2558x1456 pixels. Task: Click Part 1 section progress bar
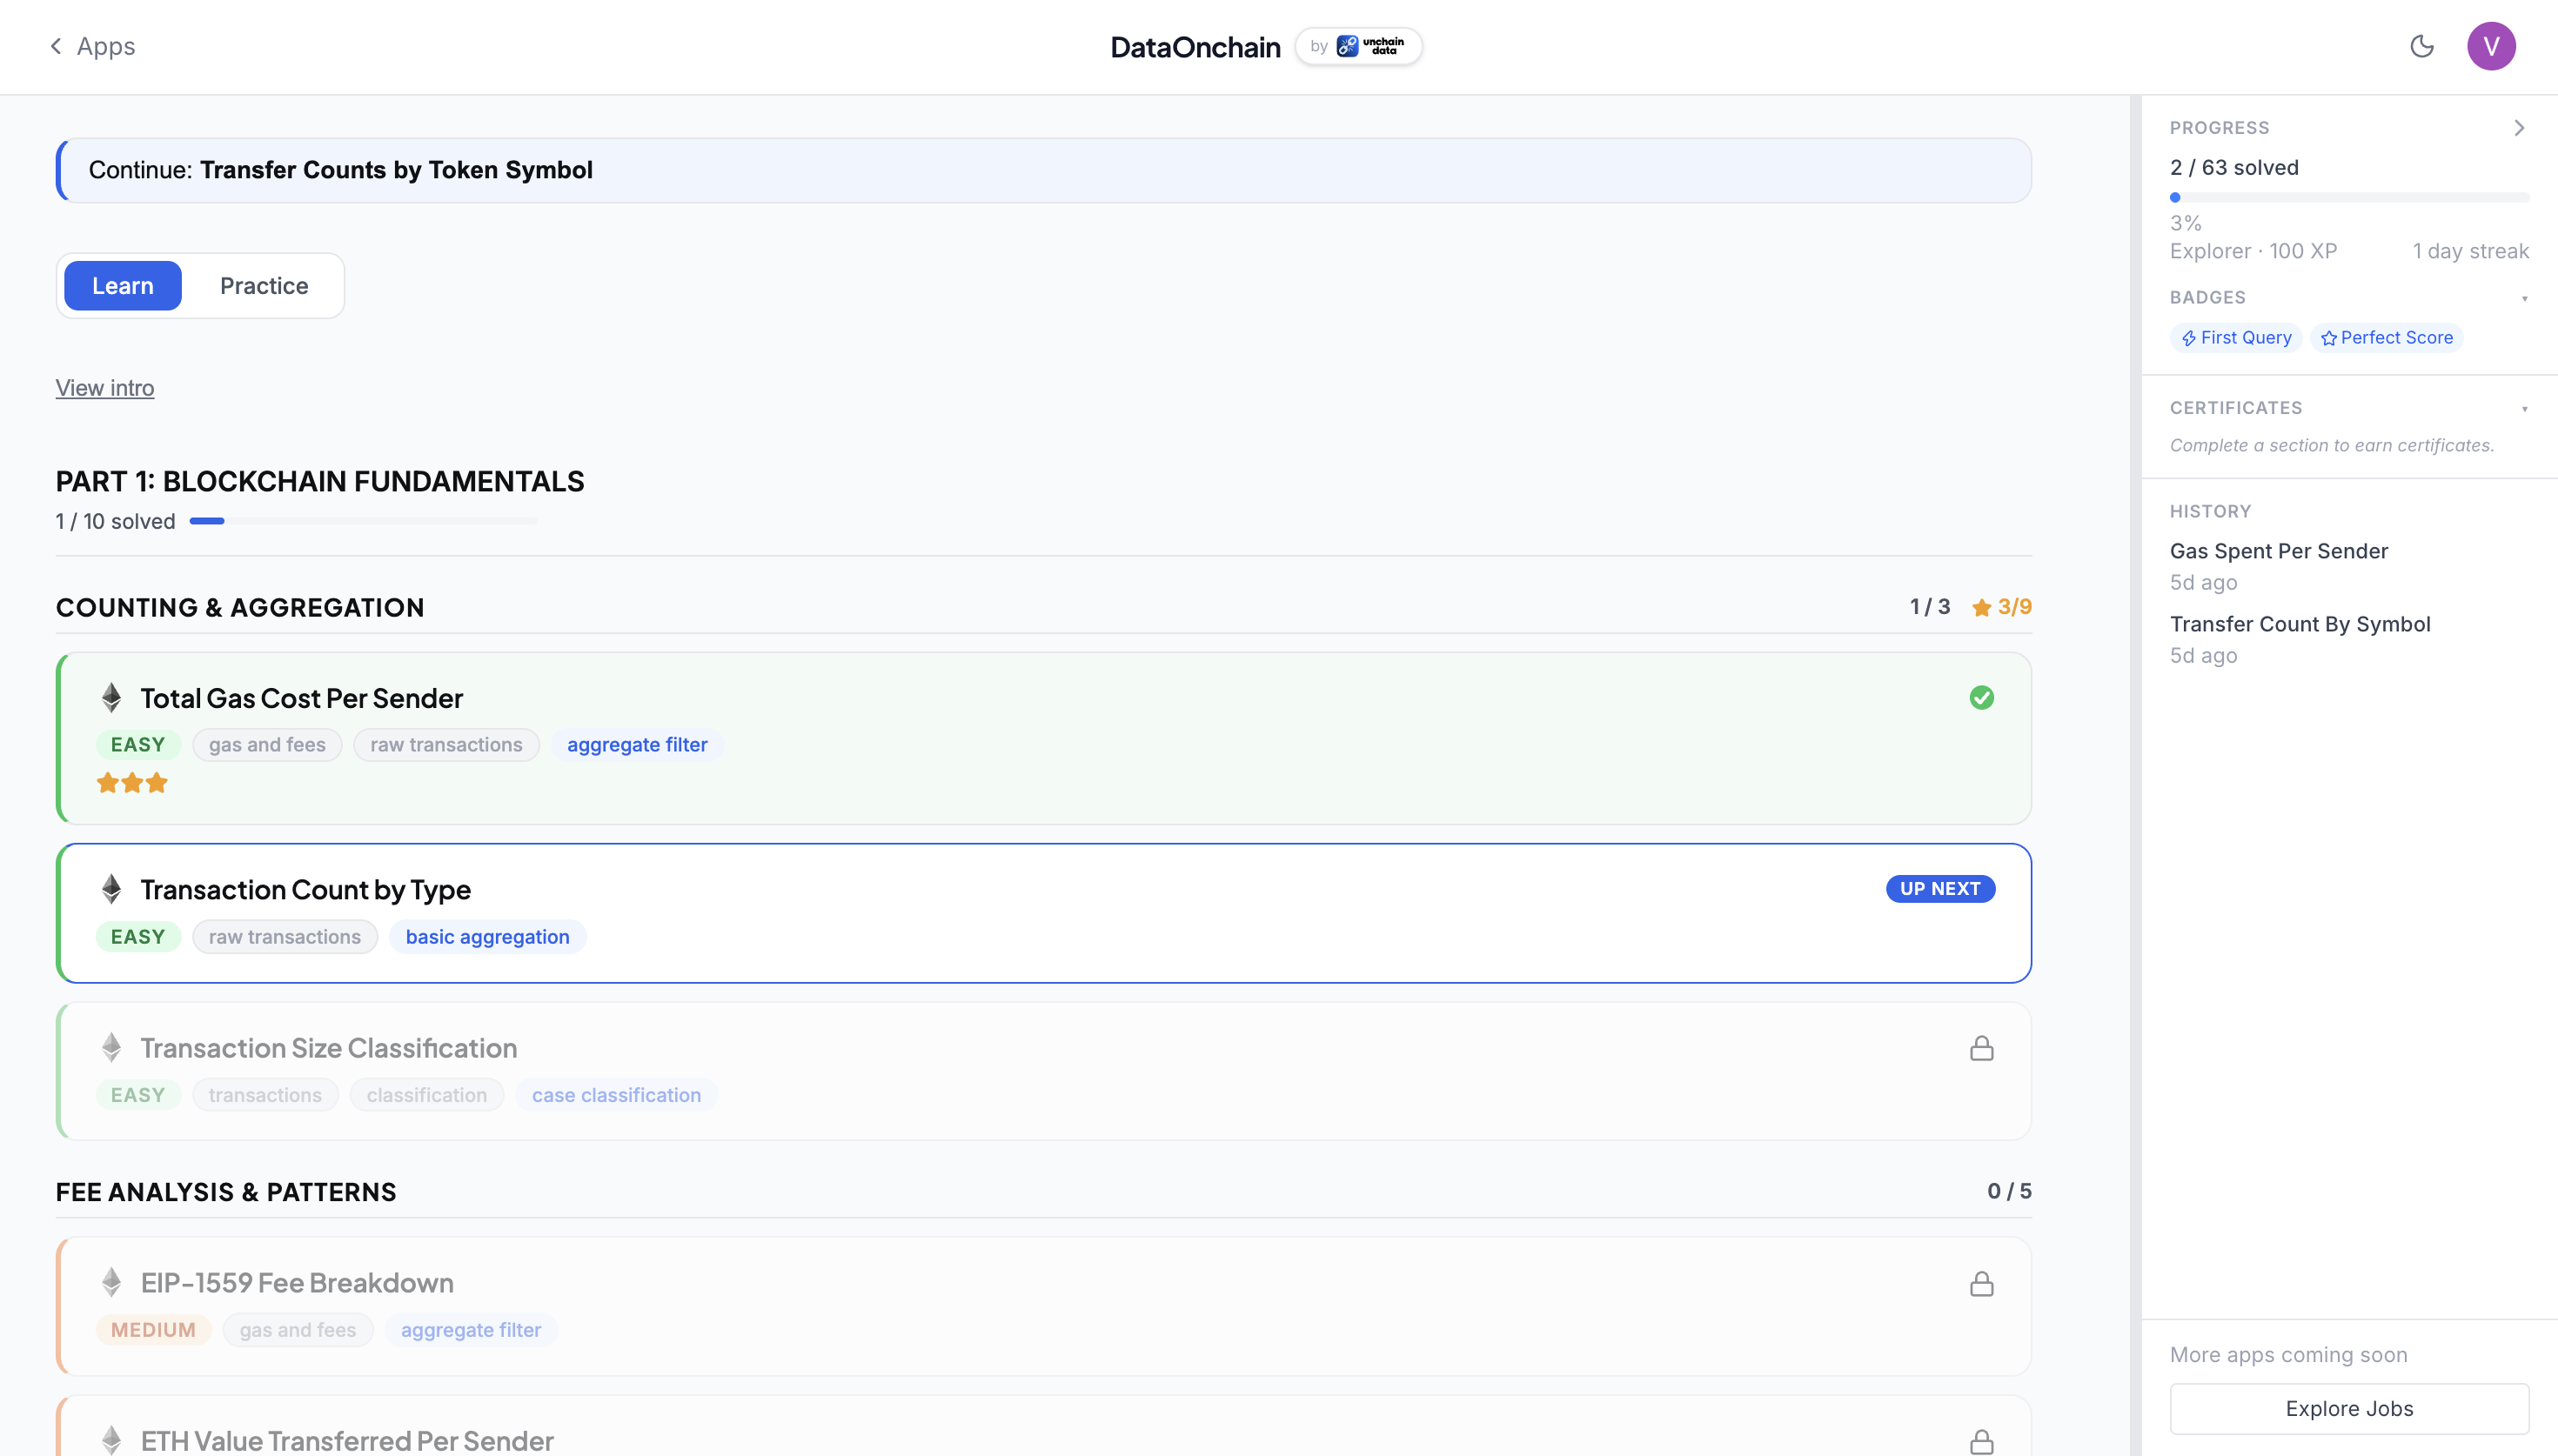tap(363, 521)
